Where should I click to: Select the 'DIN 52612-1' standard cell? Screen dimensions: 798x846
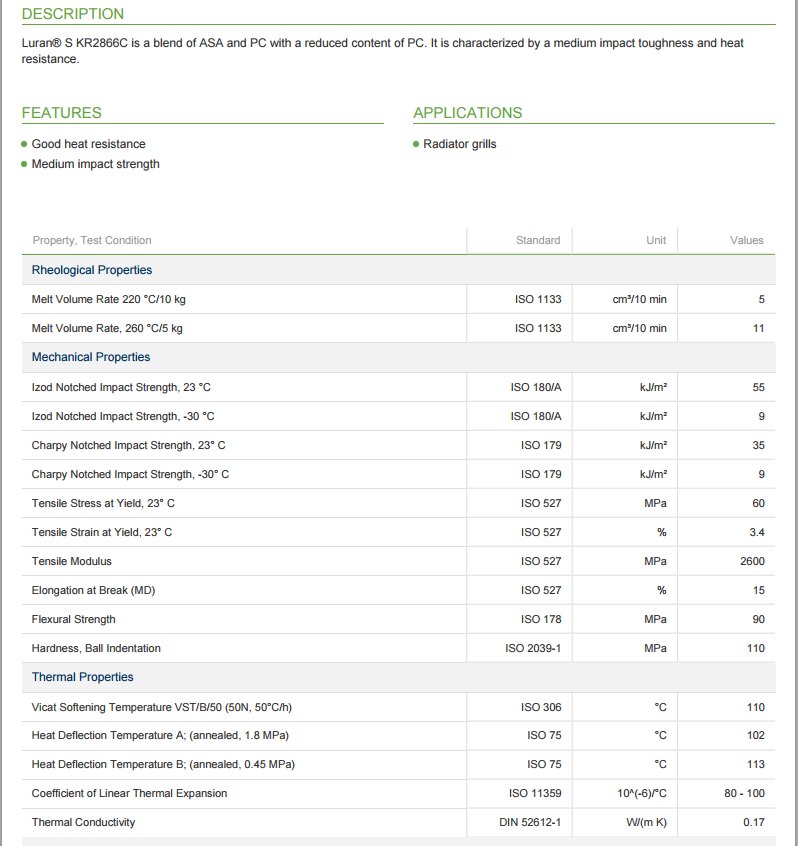click(x=530, y=822)
